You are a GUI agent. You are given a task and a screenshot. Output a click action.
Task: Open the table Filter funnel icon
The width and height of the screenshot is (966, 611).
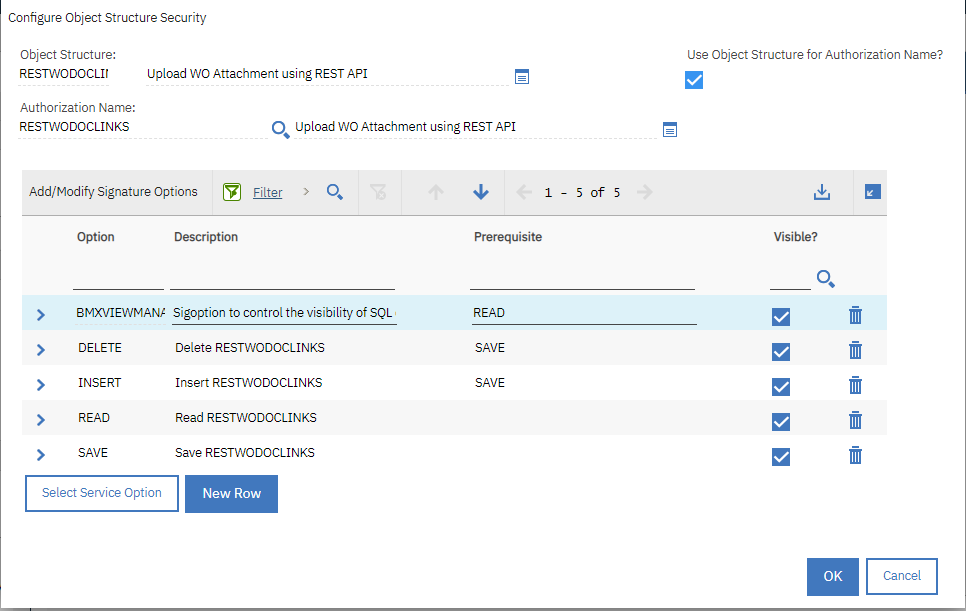point(232,191)
